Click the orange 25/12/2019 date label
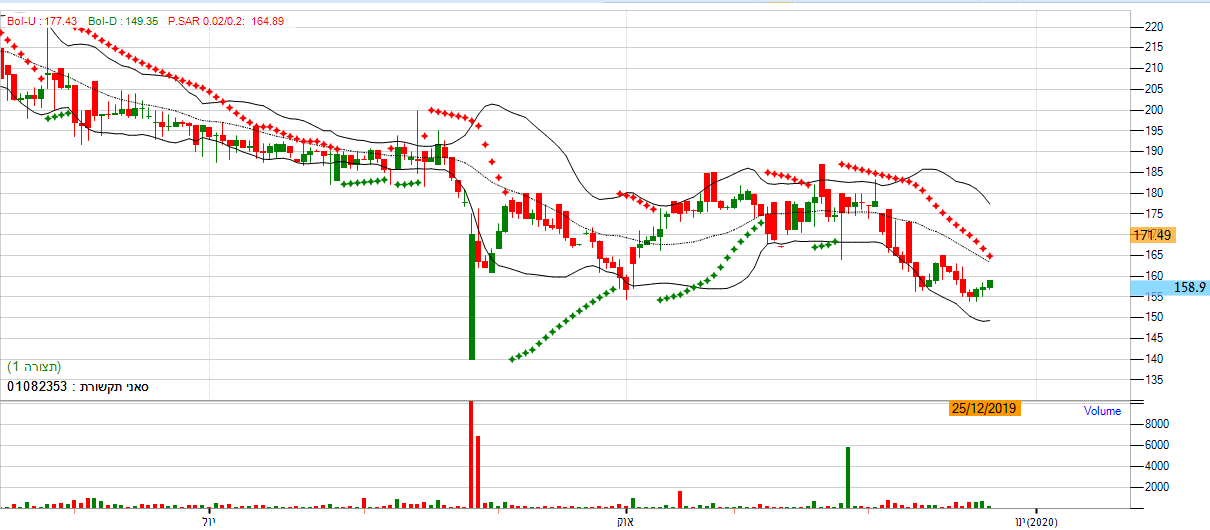 (x=985, y=408)
